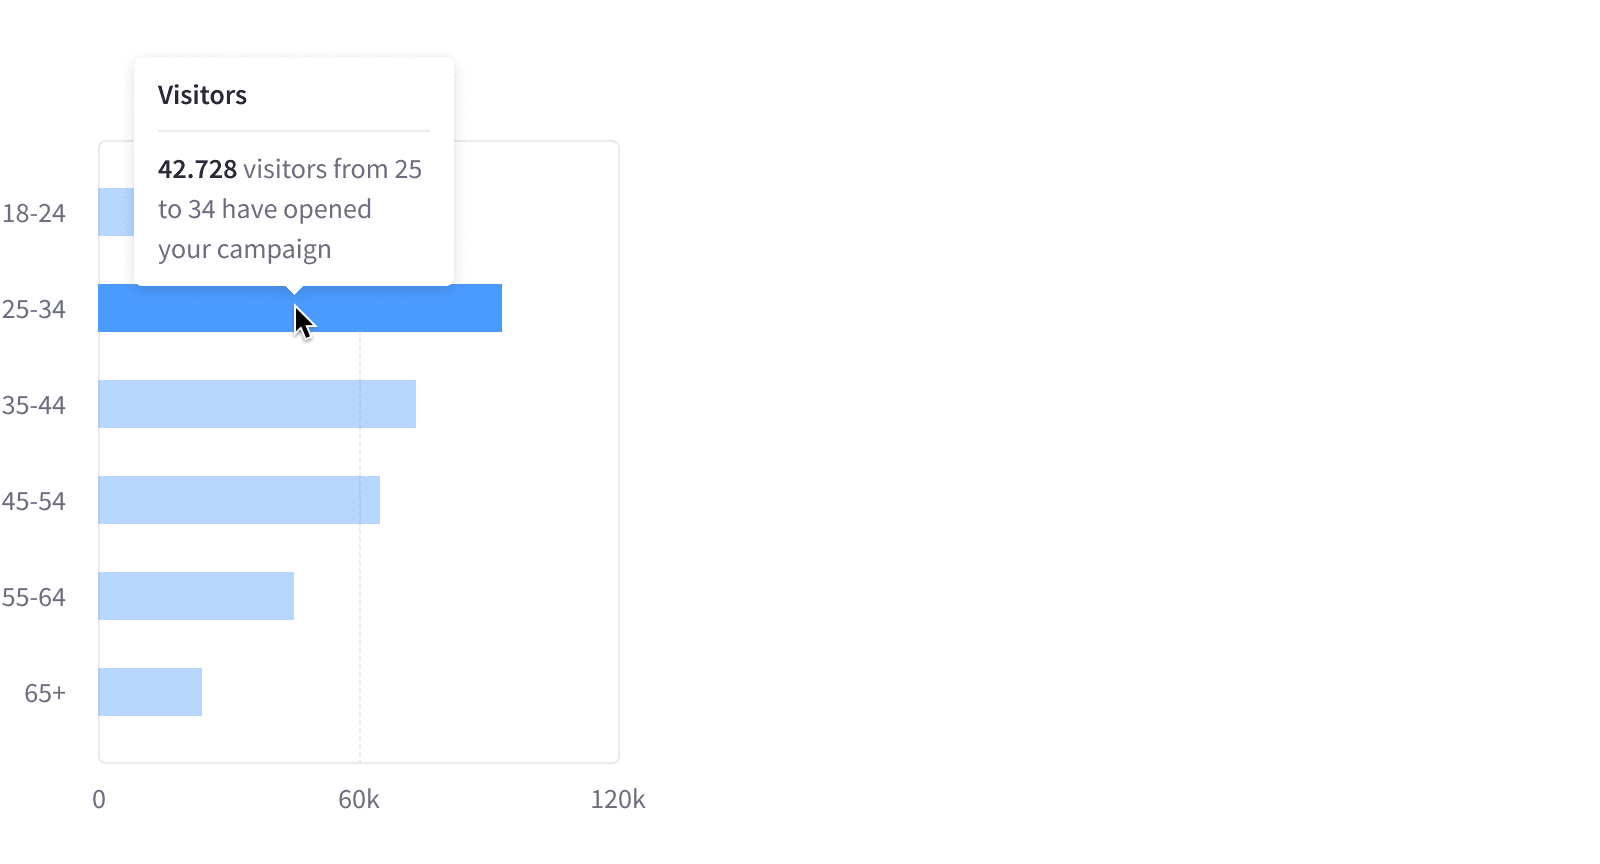Select the highlighted 25-34 bar

click(400, 308)
